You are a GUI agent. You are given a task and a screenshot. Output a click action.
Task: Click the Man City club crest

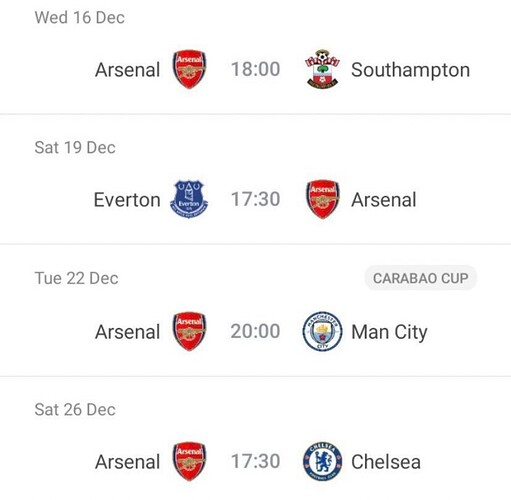click(x=322, y=331)
